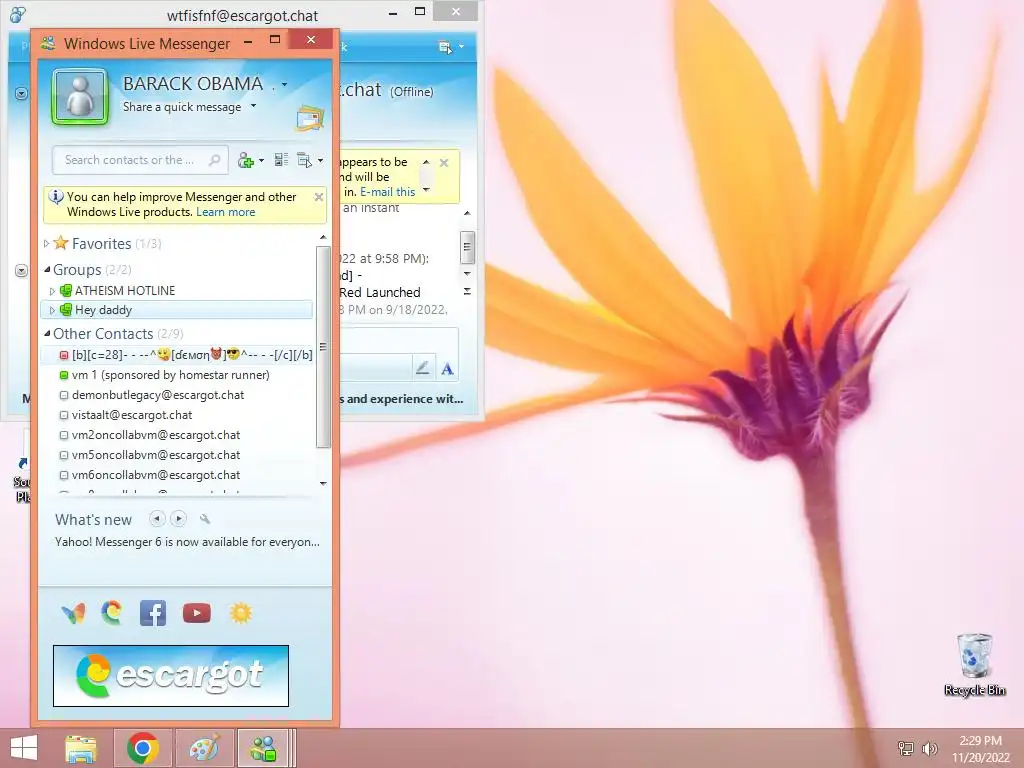Click the contact list scroll up arrow
This screenshot has width=1024, height=768.
(323, 237)
